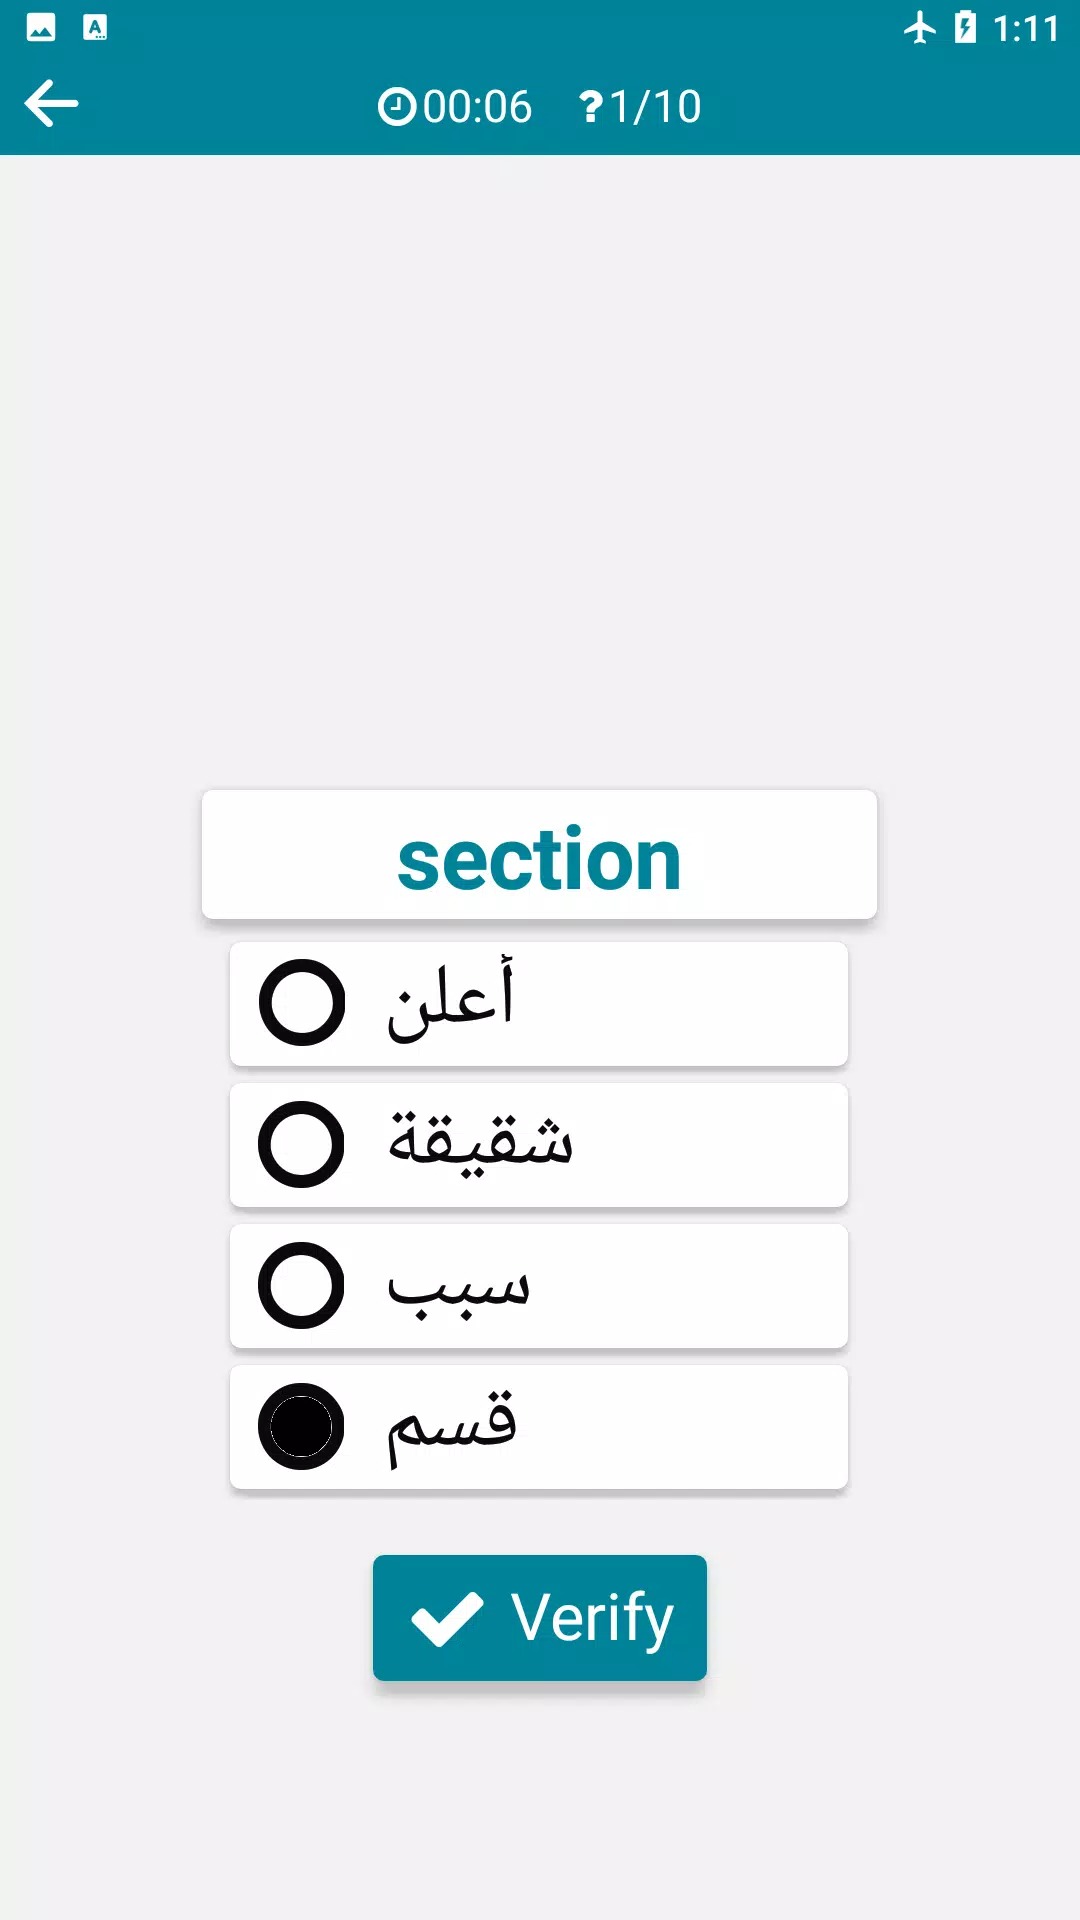Tap the word card labeled section

coord(539,856)
